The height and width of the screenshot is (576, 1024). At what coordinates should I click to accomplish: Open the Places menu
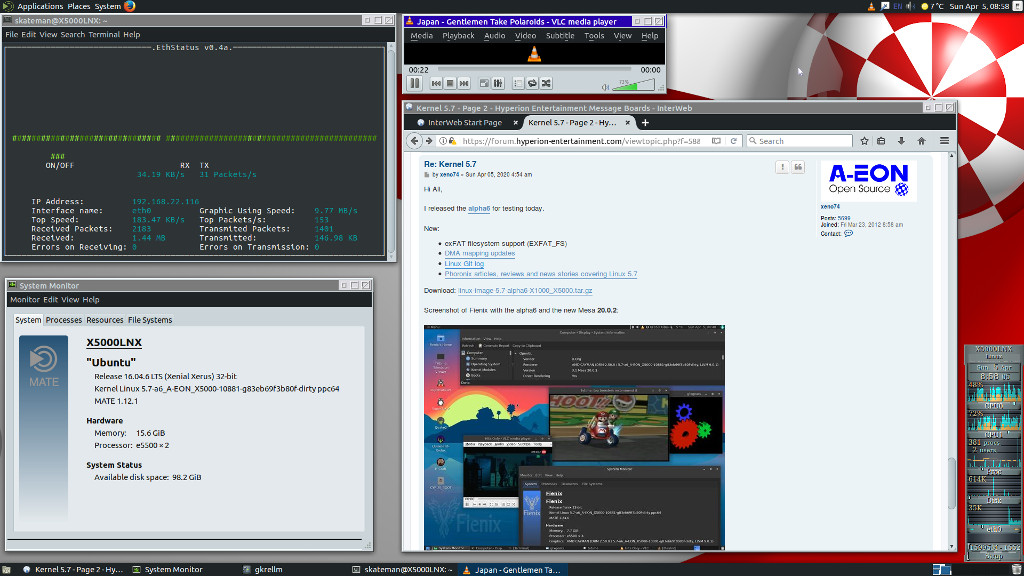tap(78, 6)
